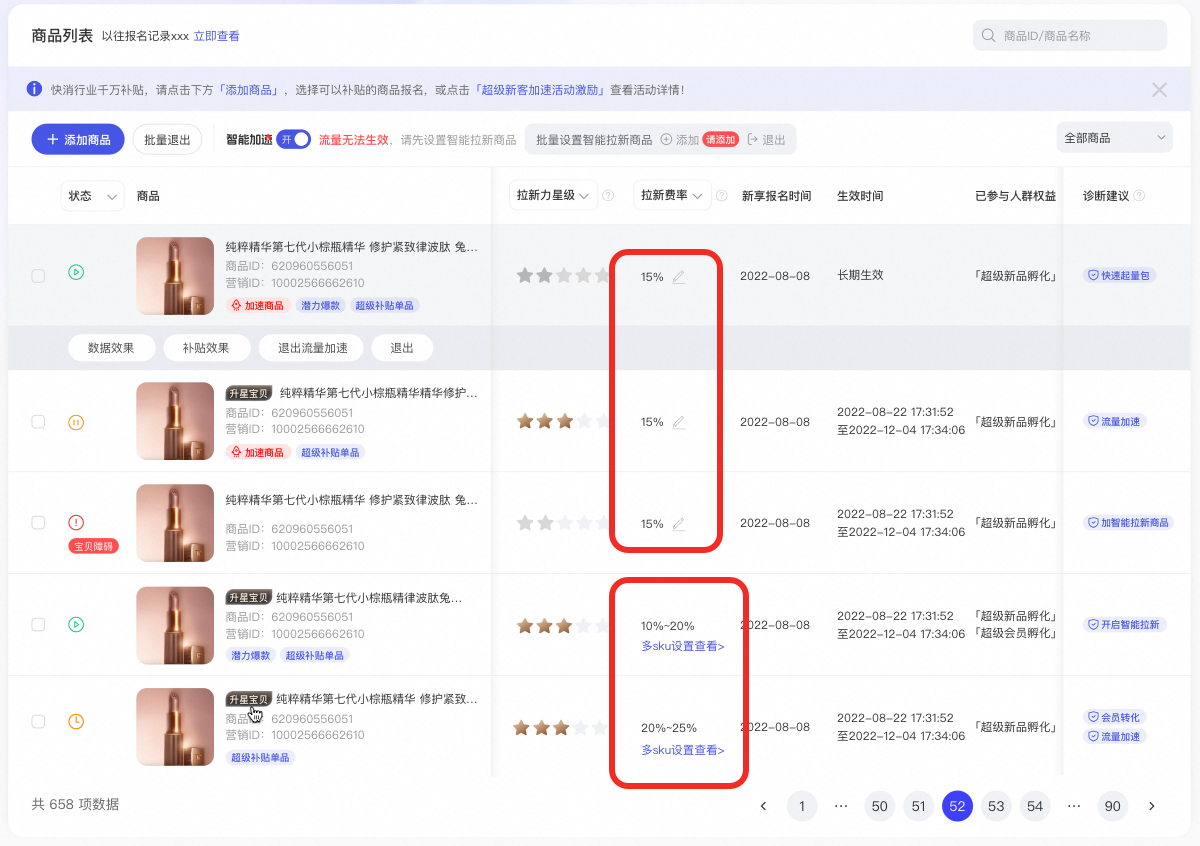Click the 退出 exit icon in the batch settings bar
Viewport: 1200px width, 846px height.
tap(753, 139)
